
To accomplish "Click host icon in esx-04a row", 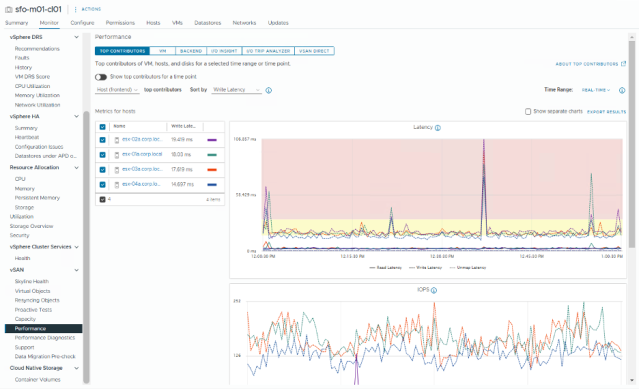I will tap(117, 185).
